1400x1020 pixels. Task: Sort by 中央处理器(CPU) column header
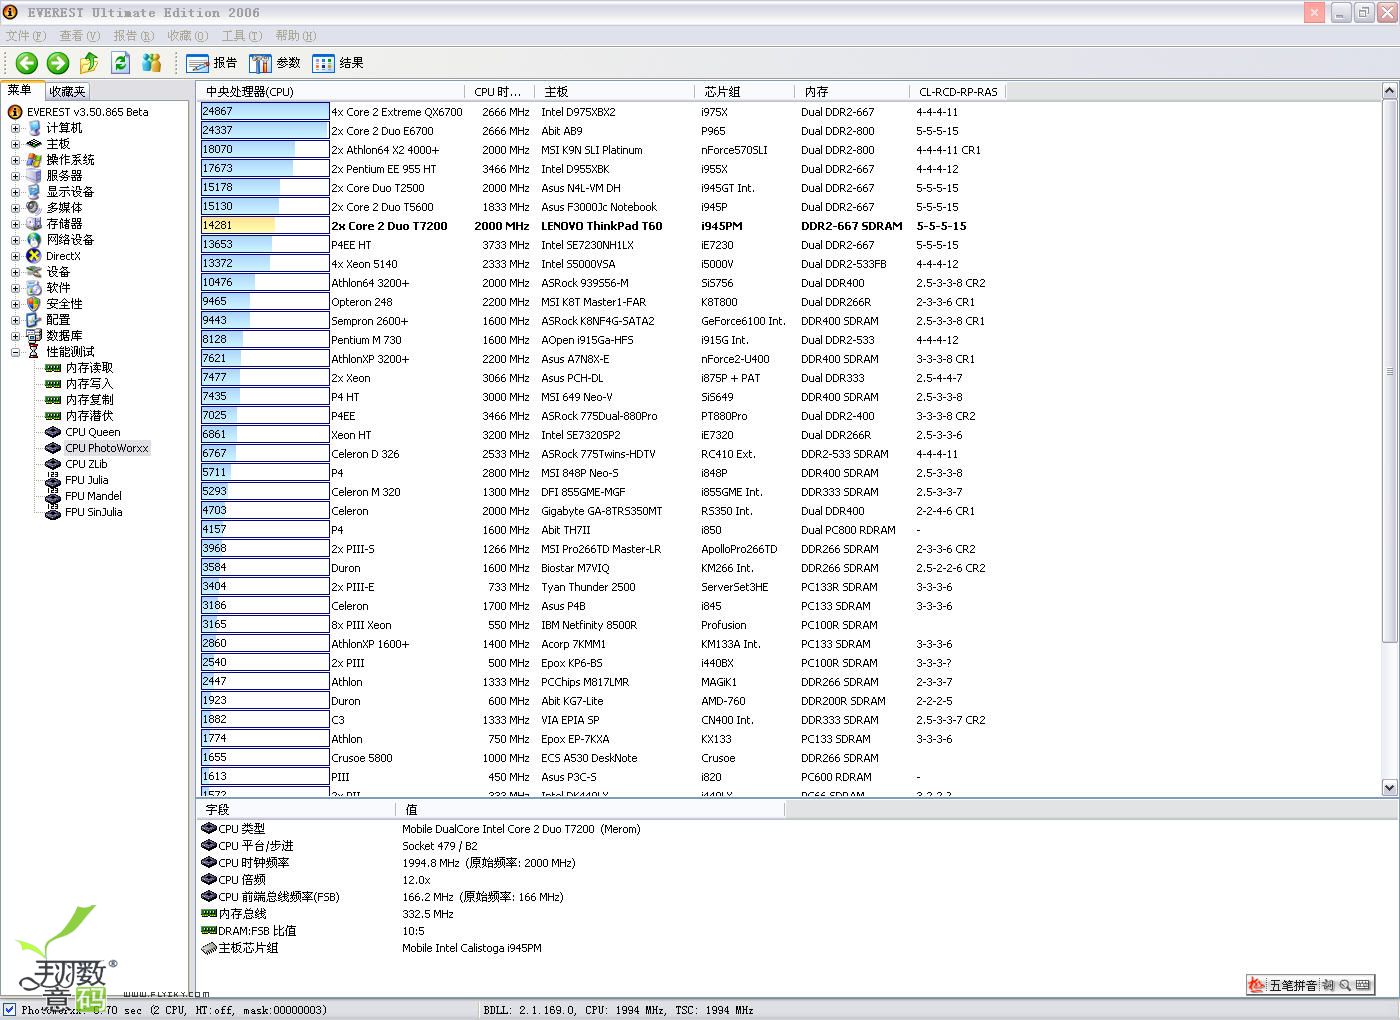pos(331,91)
